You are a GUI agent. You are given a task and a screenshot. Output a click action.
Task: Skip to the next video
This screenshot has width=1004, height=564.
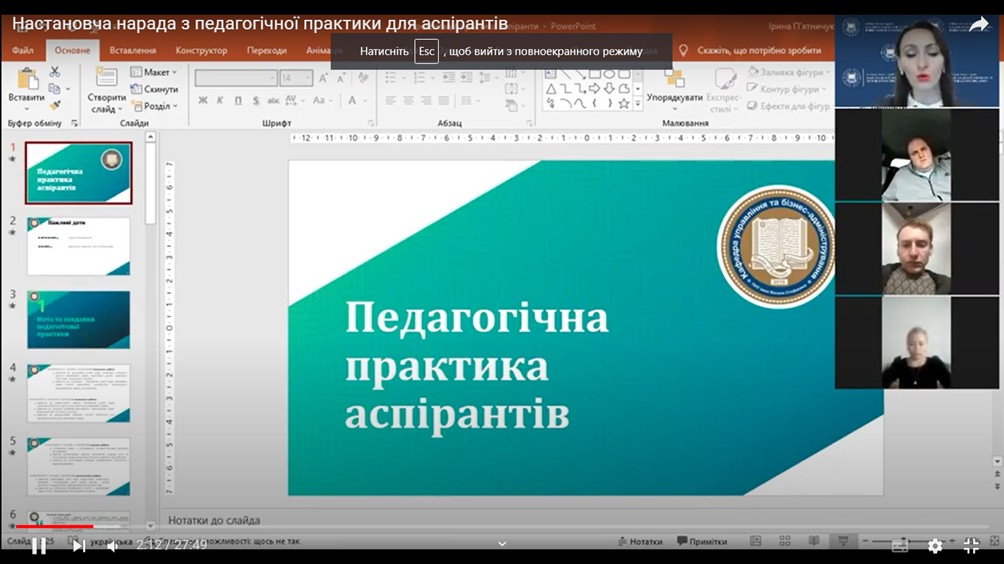[79, 546]
